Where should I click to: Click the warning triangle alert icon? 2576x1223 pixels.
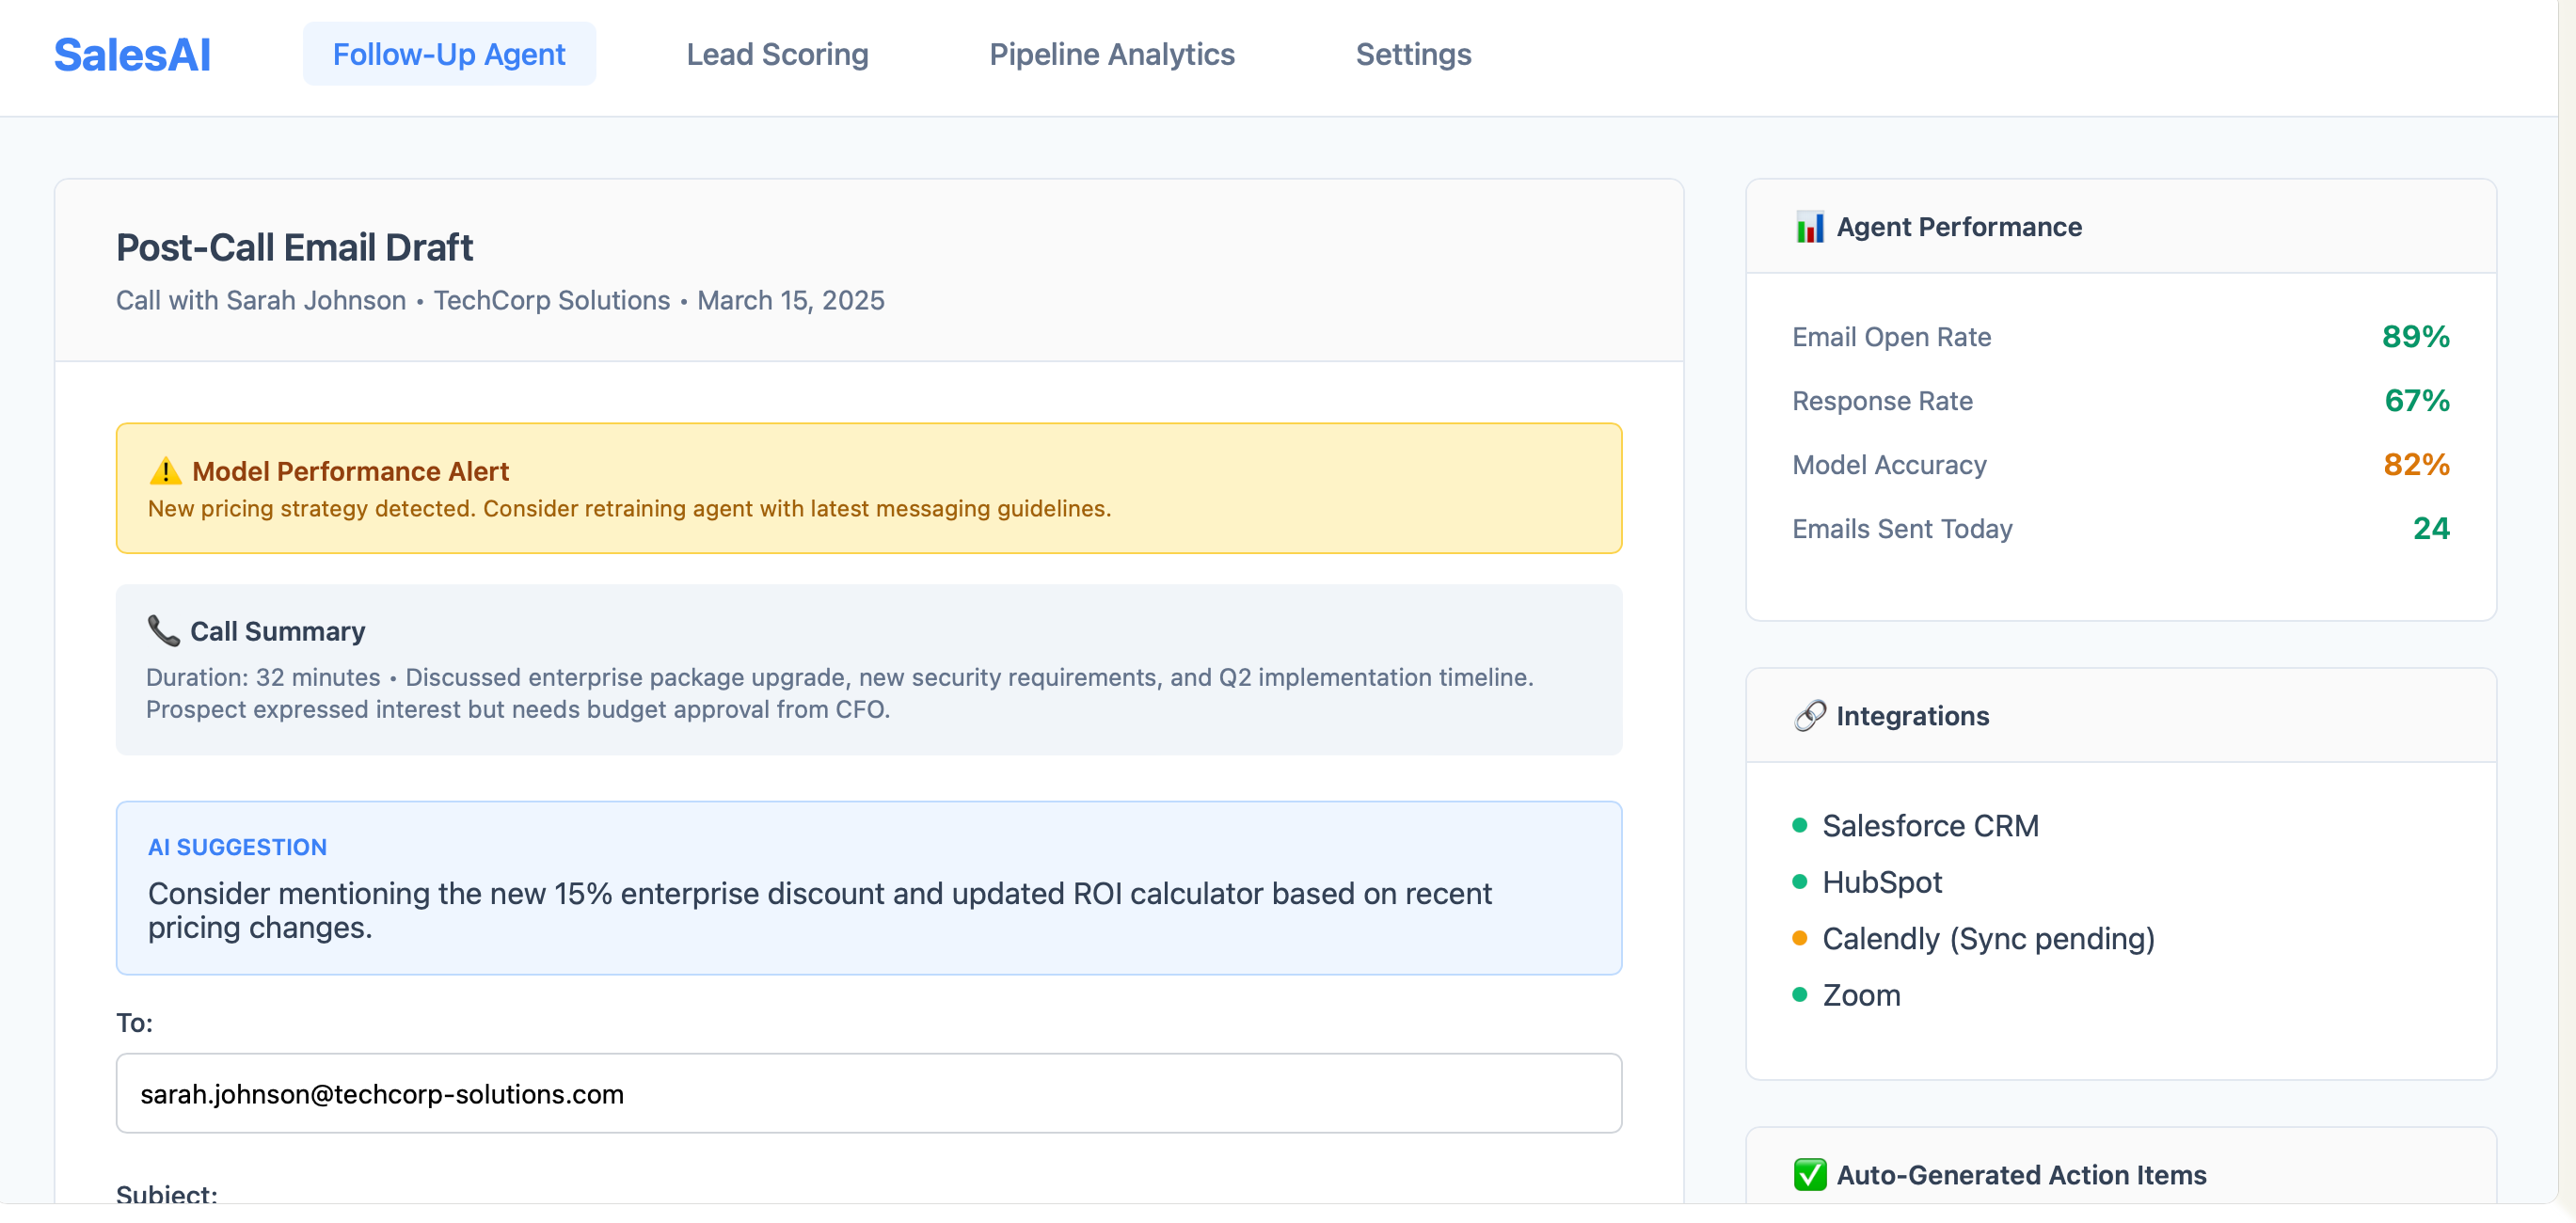tap(165, 471)
